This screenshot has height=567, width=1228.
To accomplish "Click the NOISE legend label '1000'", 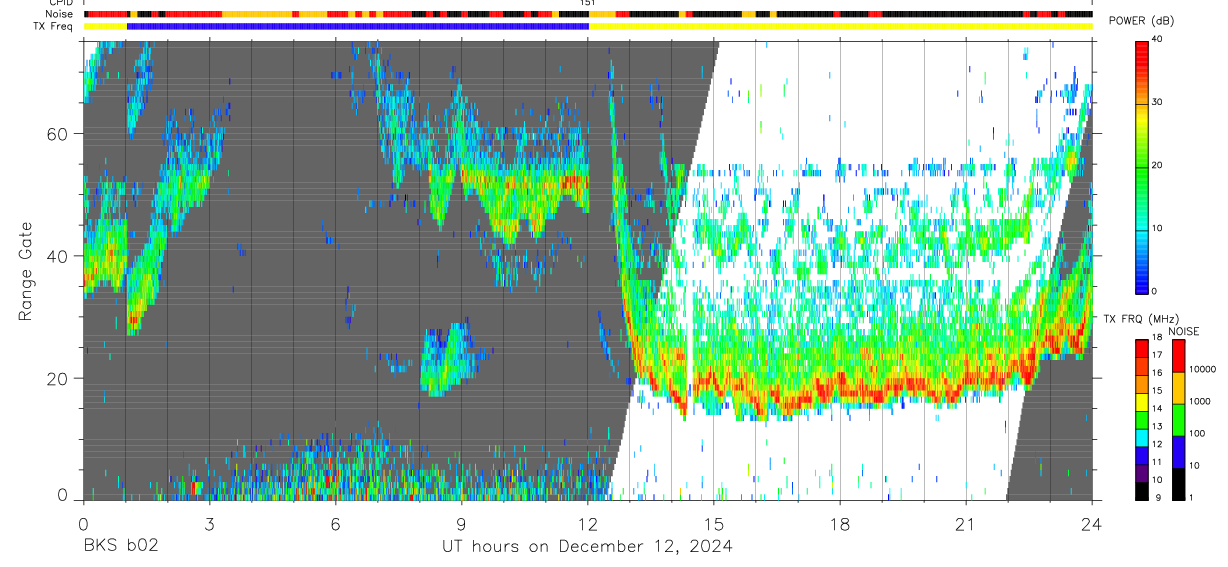I will point(1202,402).
